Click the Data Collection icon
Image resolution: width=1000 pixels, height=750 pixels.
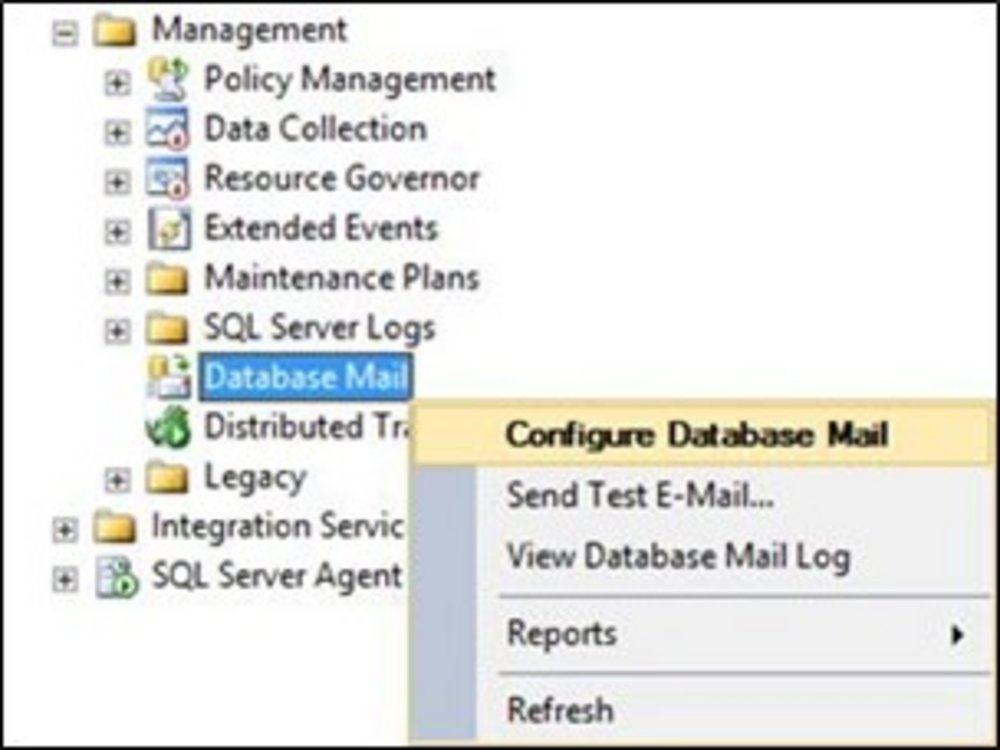[167, 129]
